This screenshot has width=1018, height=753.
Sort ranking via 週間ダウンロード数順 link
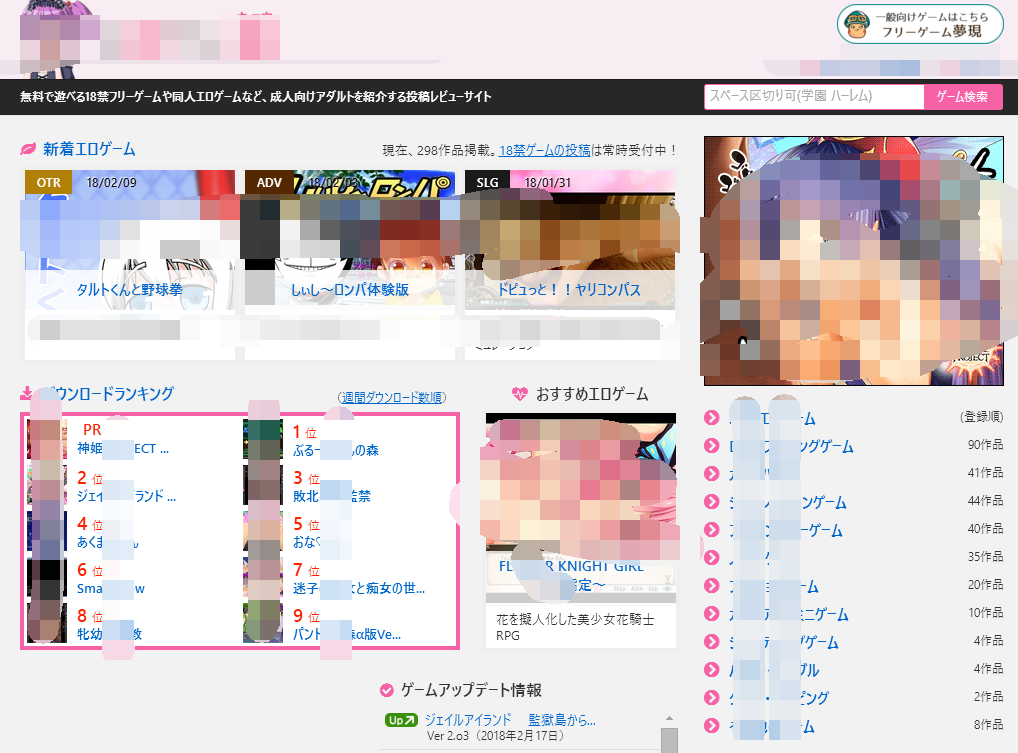[392, 397]
